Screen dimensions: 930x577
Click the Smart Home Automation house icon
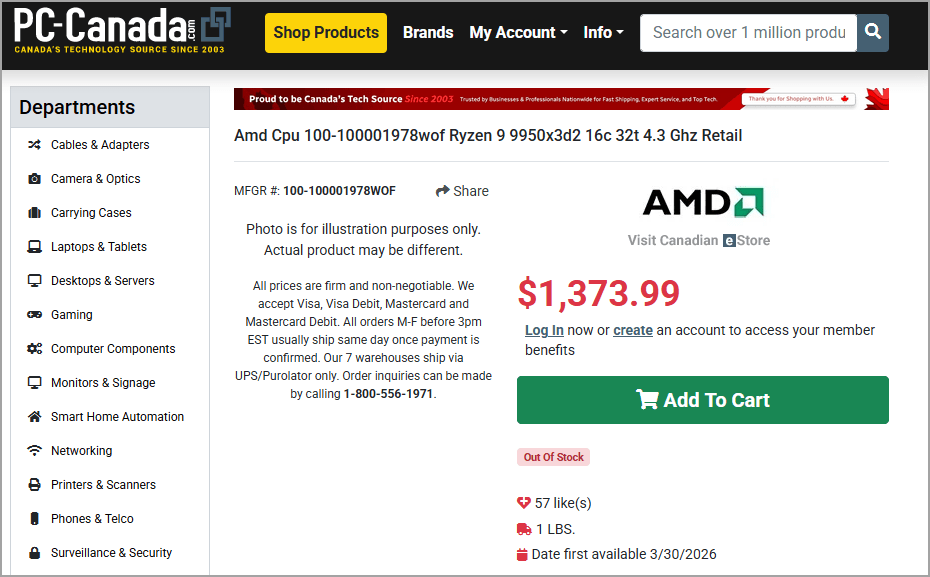(34, 417)
